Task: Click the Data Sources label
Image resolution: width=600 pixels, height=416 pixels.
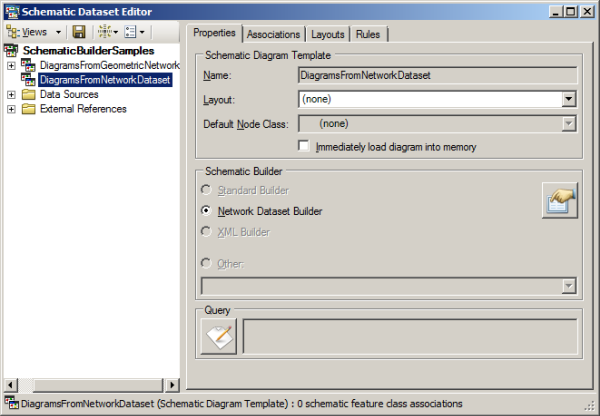Action: click(x=69, y=94)
